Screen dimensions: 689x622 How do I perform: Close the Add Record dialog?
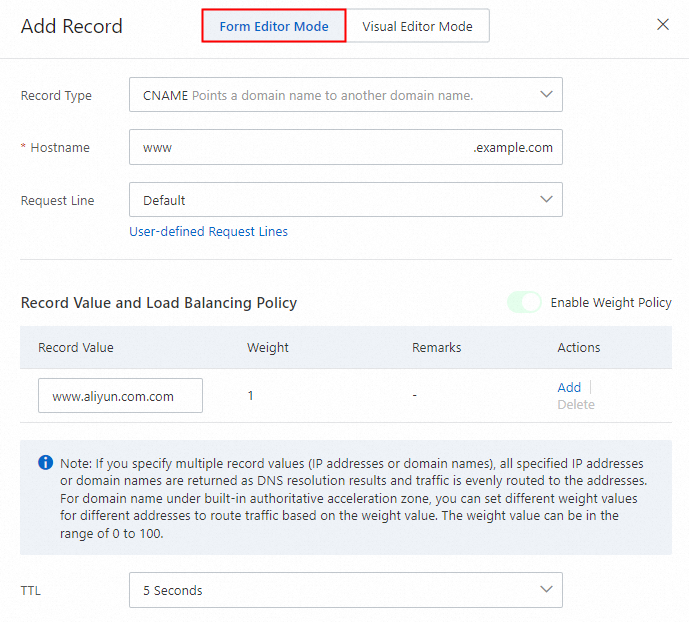point(662,25)
